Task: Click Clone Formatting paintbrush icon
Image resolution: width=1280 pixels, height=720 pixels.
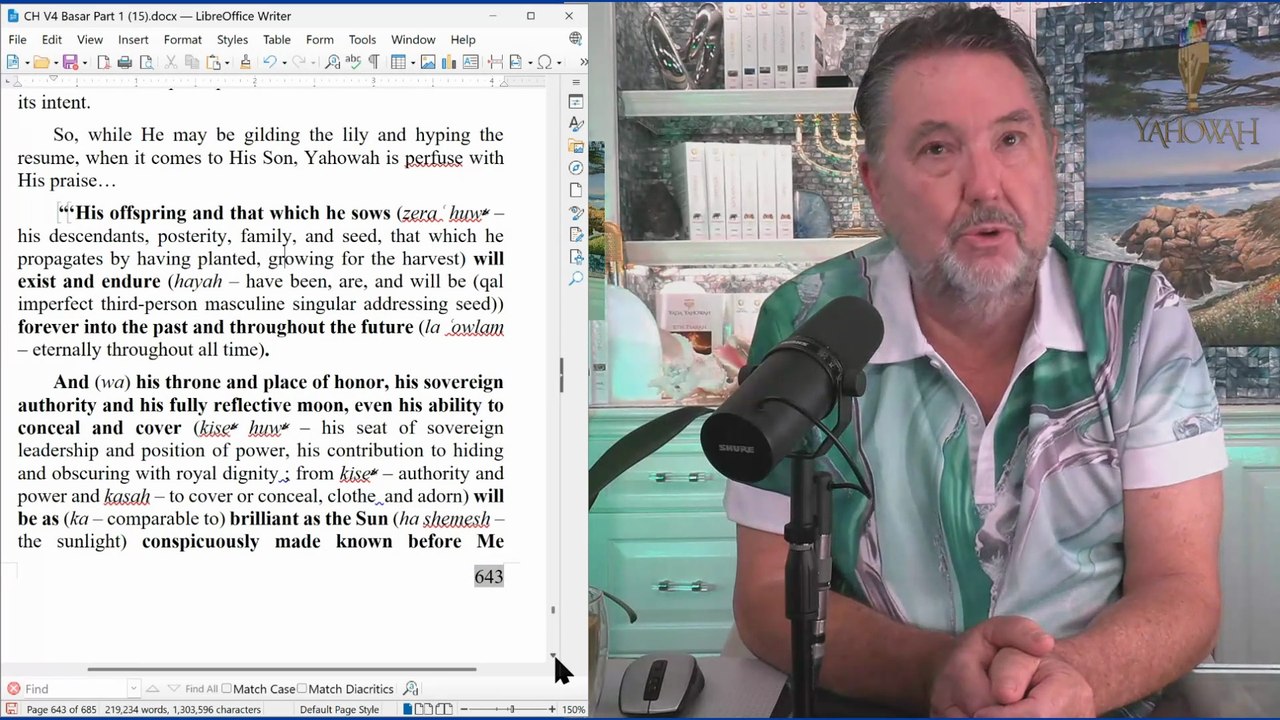Action: tap(245, 62)
